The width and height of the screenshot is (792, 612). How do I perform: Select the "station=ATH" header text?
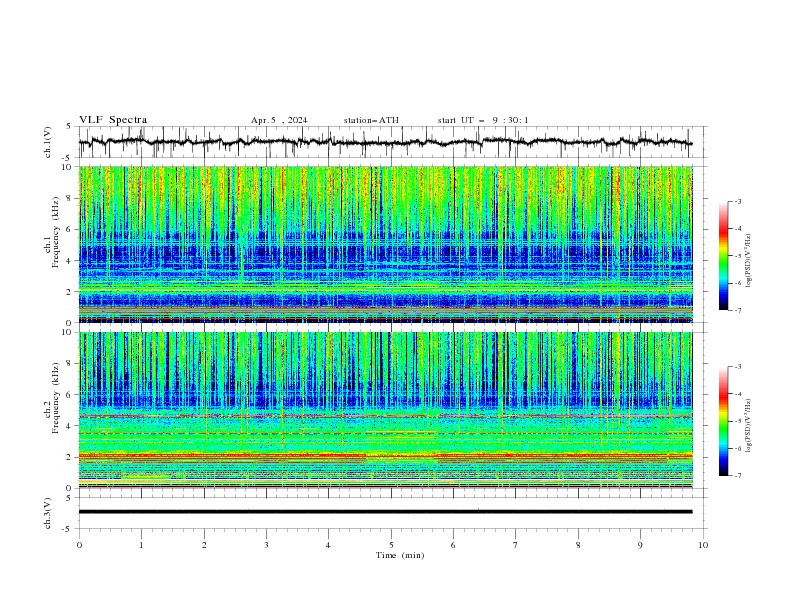371,120
